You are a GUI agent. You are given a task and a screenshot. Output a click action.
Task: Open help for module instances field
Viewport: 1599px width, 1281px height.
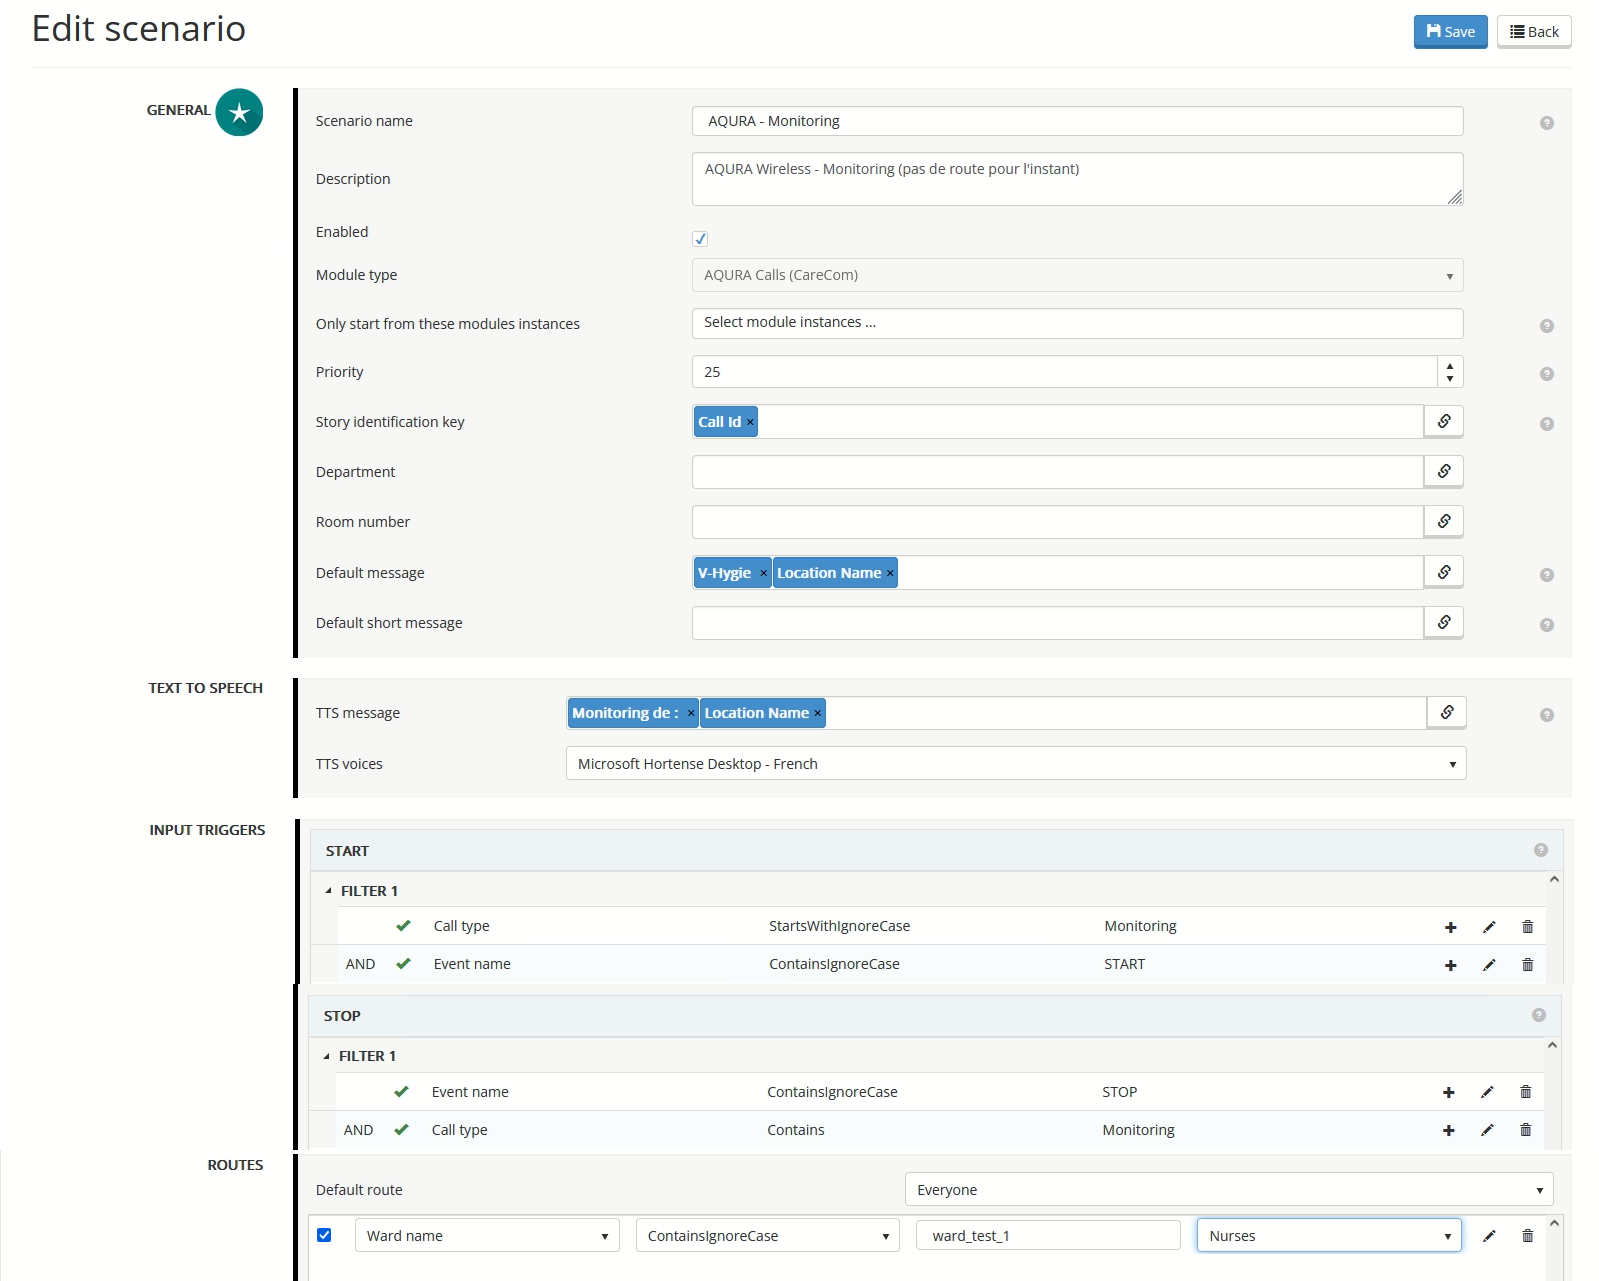click(1547, 326)
